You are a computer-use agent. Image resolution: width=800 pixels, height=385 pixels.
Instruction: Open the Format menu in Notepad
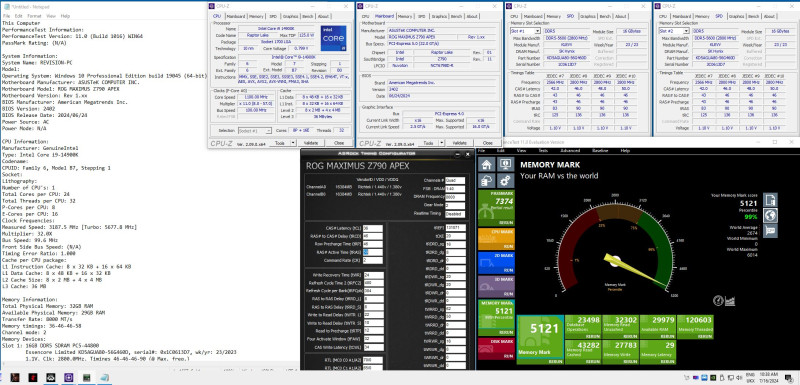[x=34, y=16]
